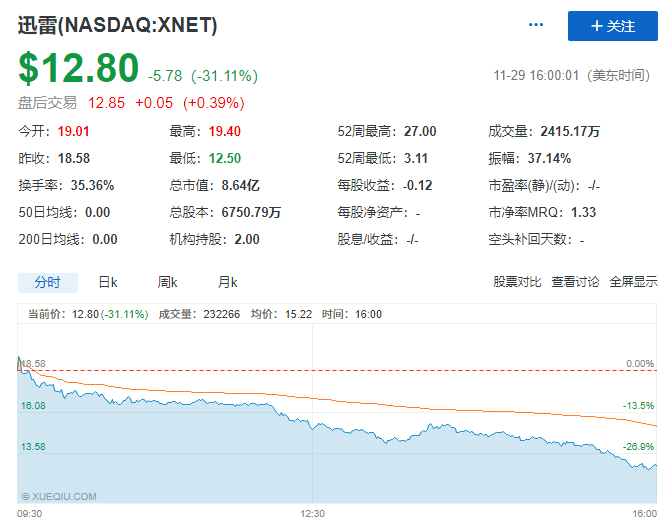The height and width of the screenshot is (521, 672).
Task: Click the 关注 follow button
Action: pos(613,26)
